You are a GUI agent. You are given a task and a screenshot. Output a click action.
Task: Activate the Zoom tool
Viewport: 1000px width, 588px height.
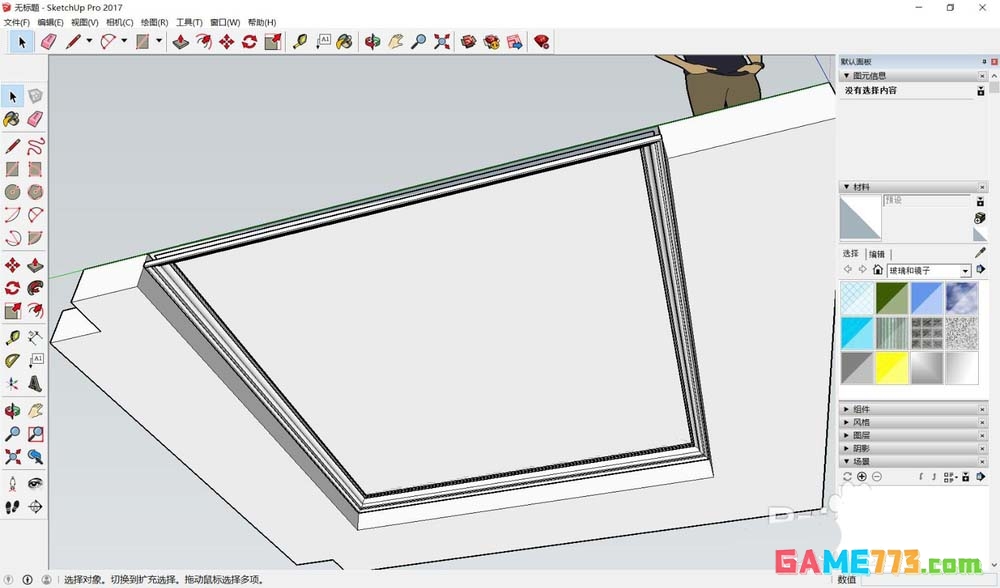pyautogui.click(x=417, y=42)
